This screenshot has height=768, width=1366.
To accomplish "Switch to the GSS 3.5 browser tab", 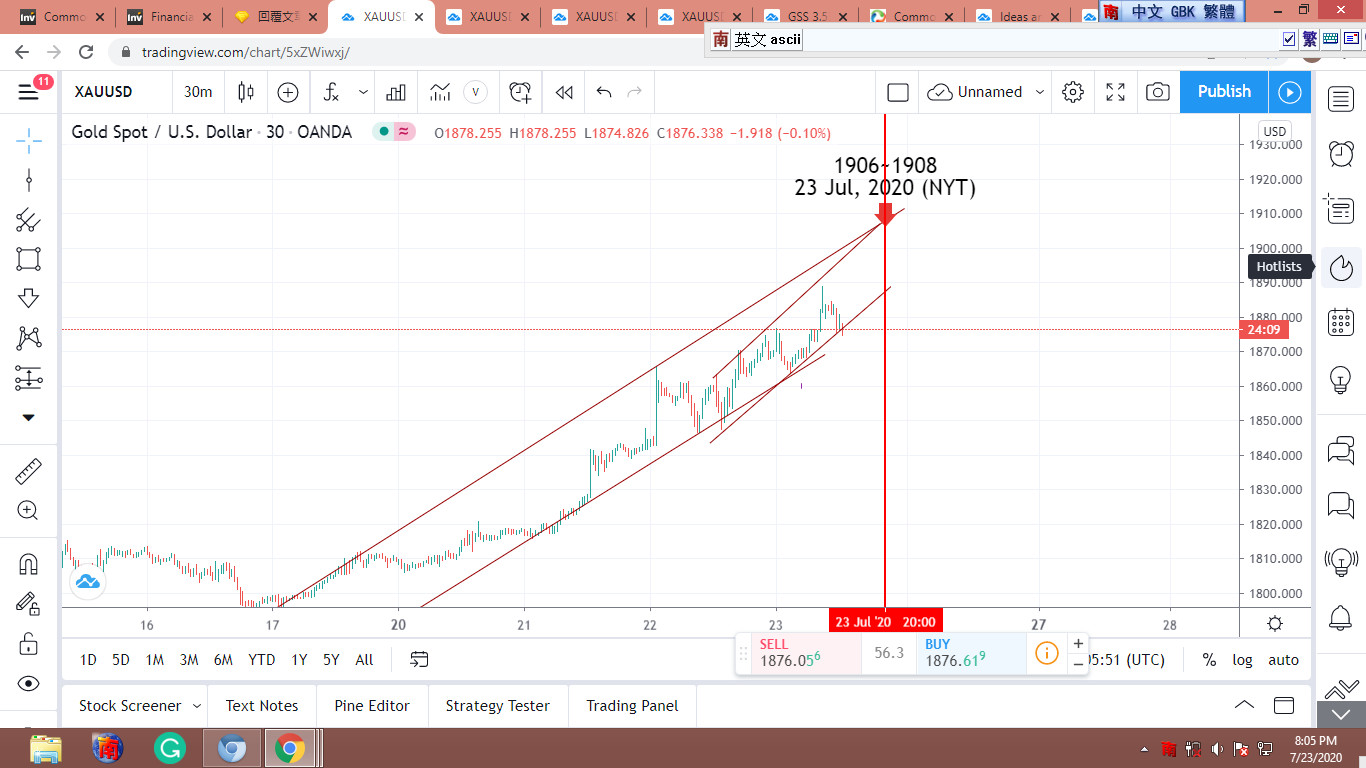I will click(806, 17).
